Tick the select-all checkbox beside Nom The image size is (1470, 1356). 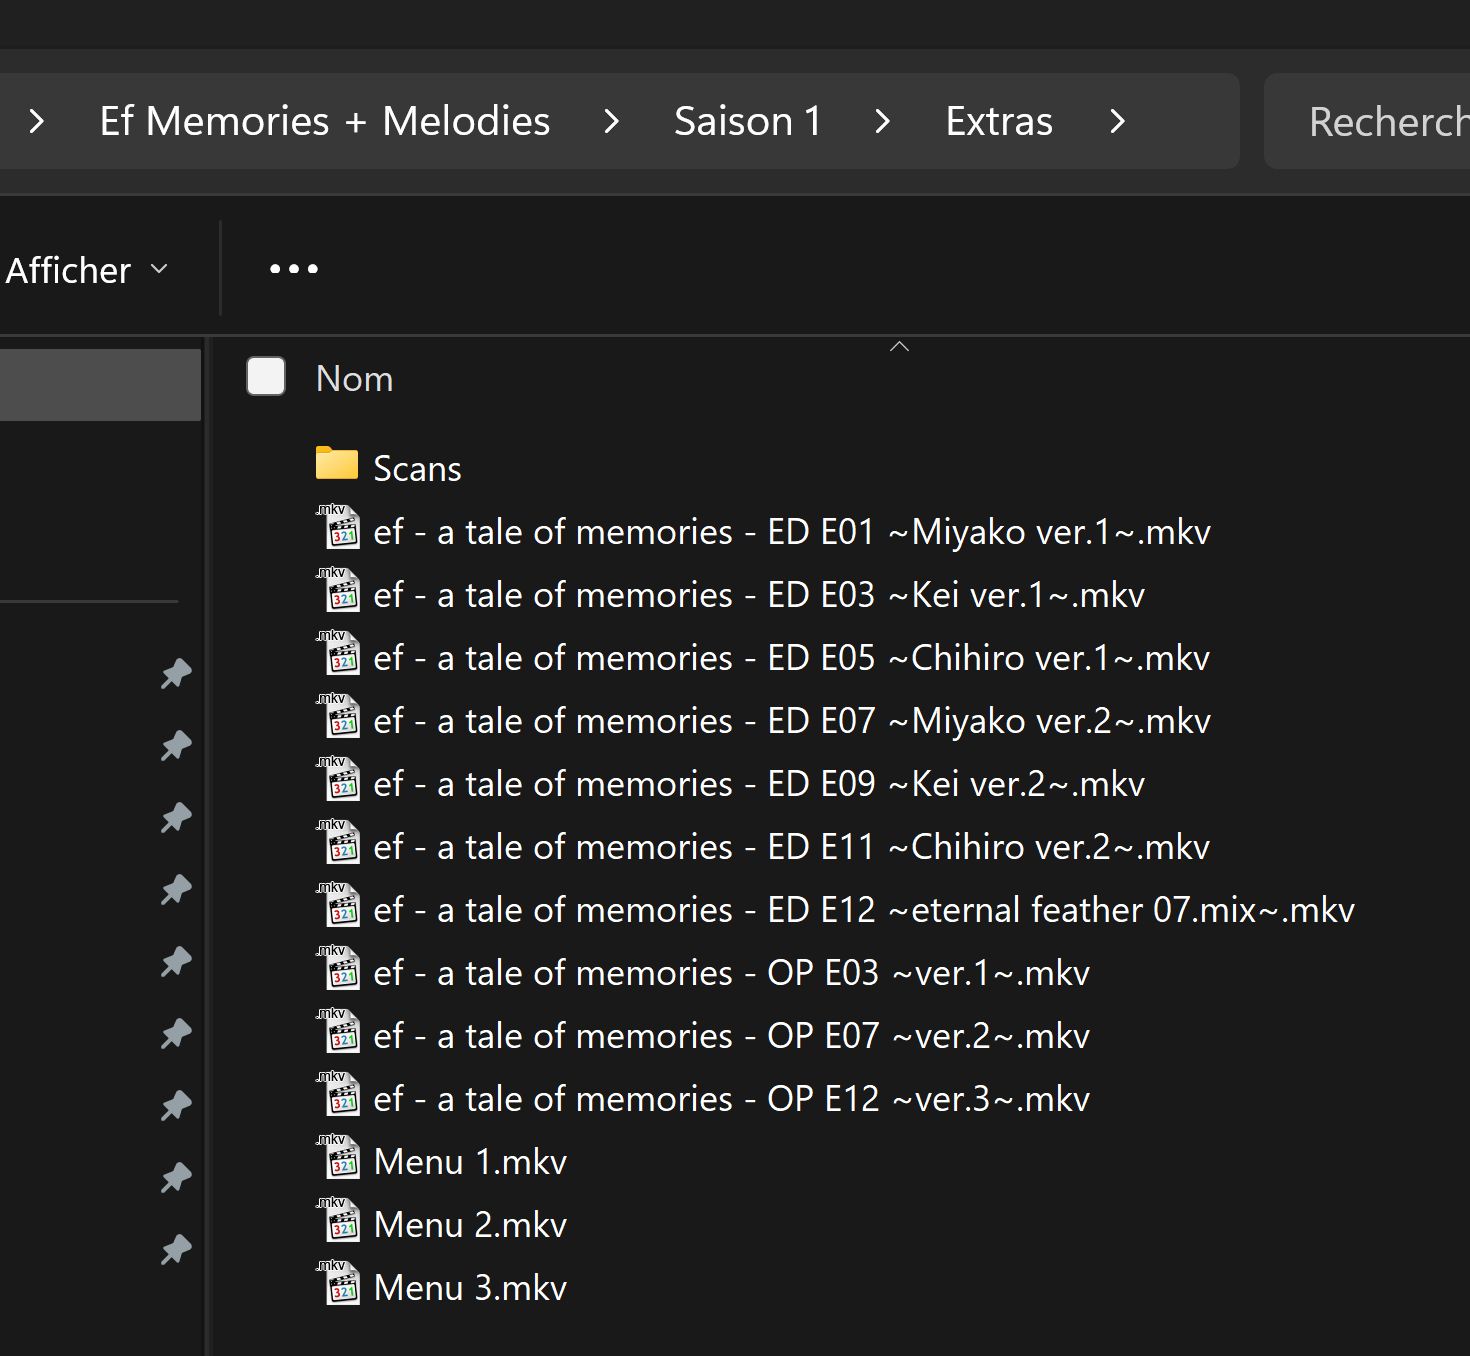pyautogui.click(x=266, y=377)
